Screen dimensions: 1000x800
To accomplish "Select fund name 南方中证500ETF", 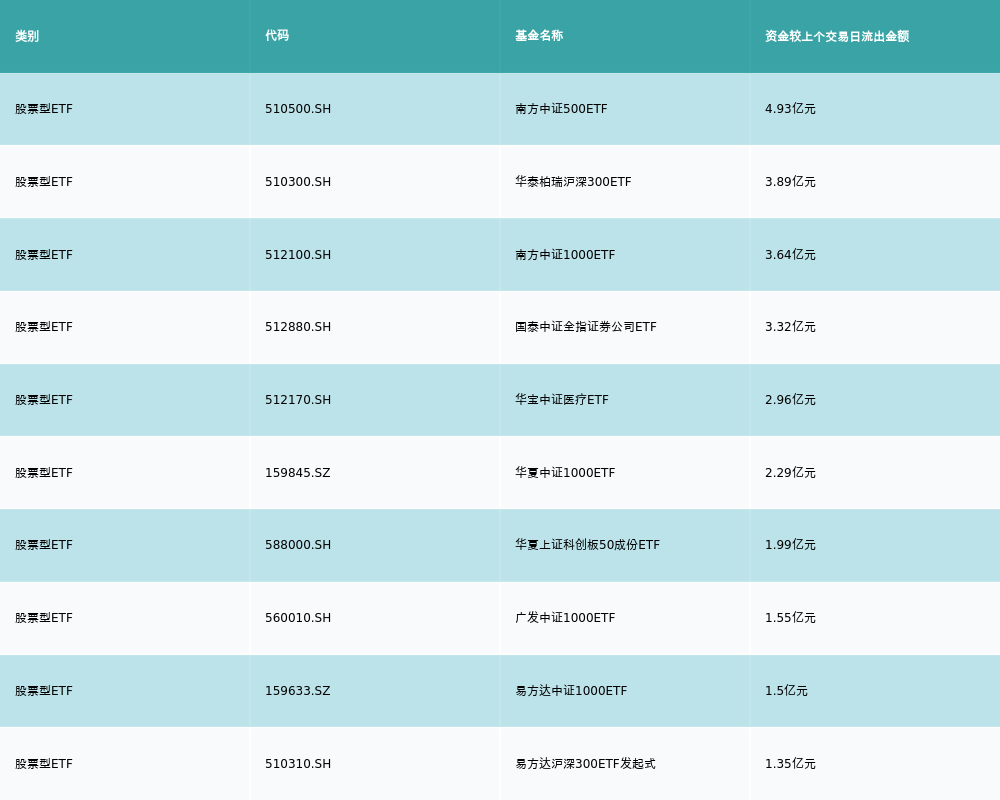I will pos(561,109).
